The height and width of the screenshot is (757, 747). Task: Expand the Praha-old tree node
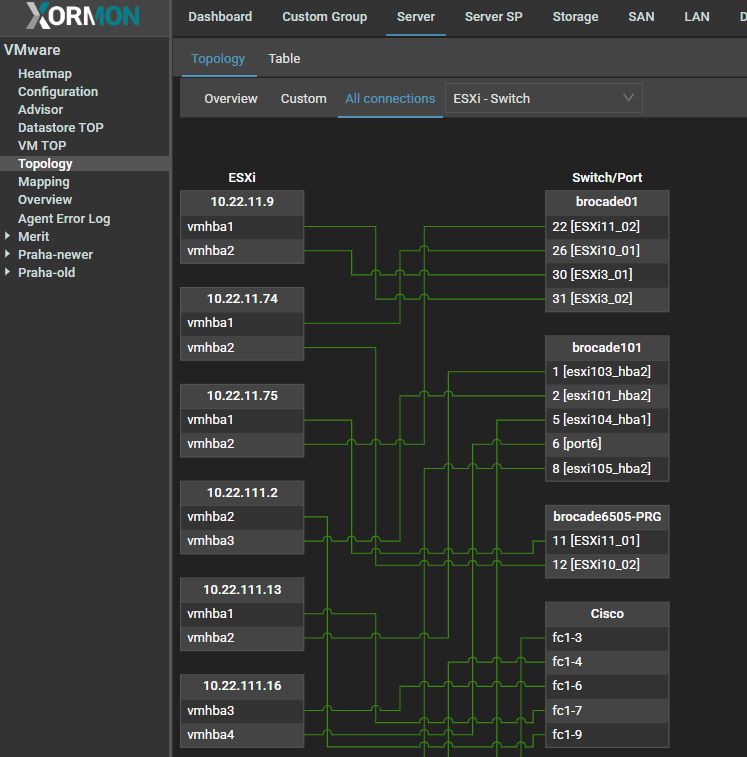8,273
